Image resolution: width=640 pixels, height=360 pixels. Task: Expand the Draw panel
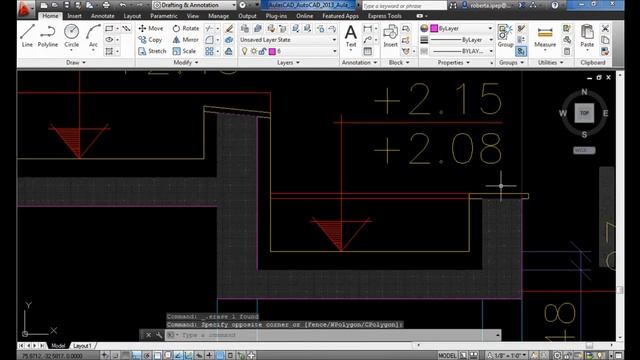tap(76, 62)
